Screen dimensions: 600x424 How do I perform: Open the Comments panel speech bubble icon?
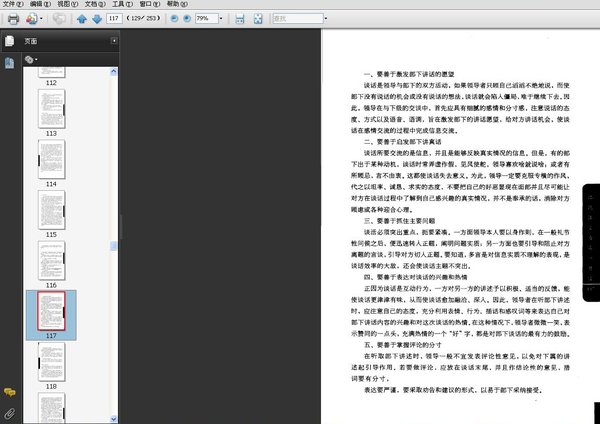tap(10, 392)
